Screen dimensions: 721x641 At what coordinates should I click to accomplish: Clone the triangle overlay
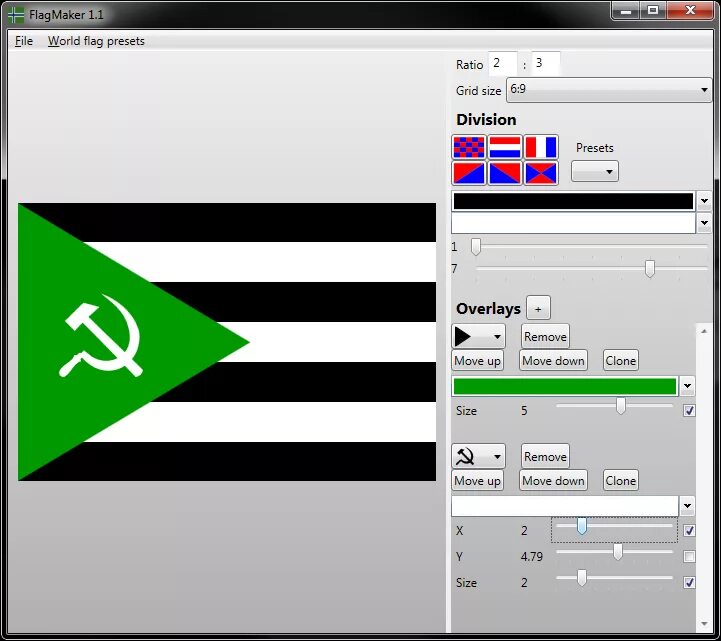click(621, 361)
